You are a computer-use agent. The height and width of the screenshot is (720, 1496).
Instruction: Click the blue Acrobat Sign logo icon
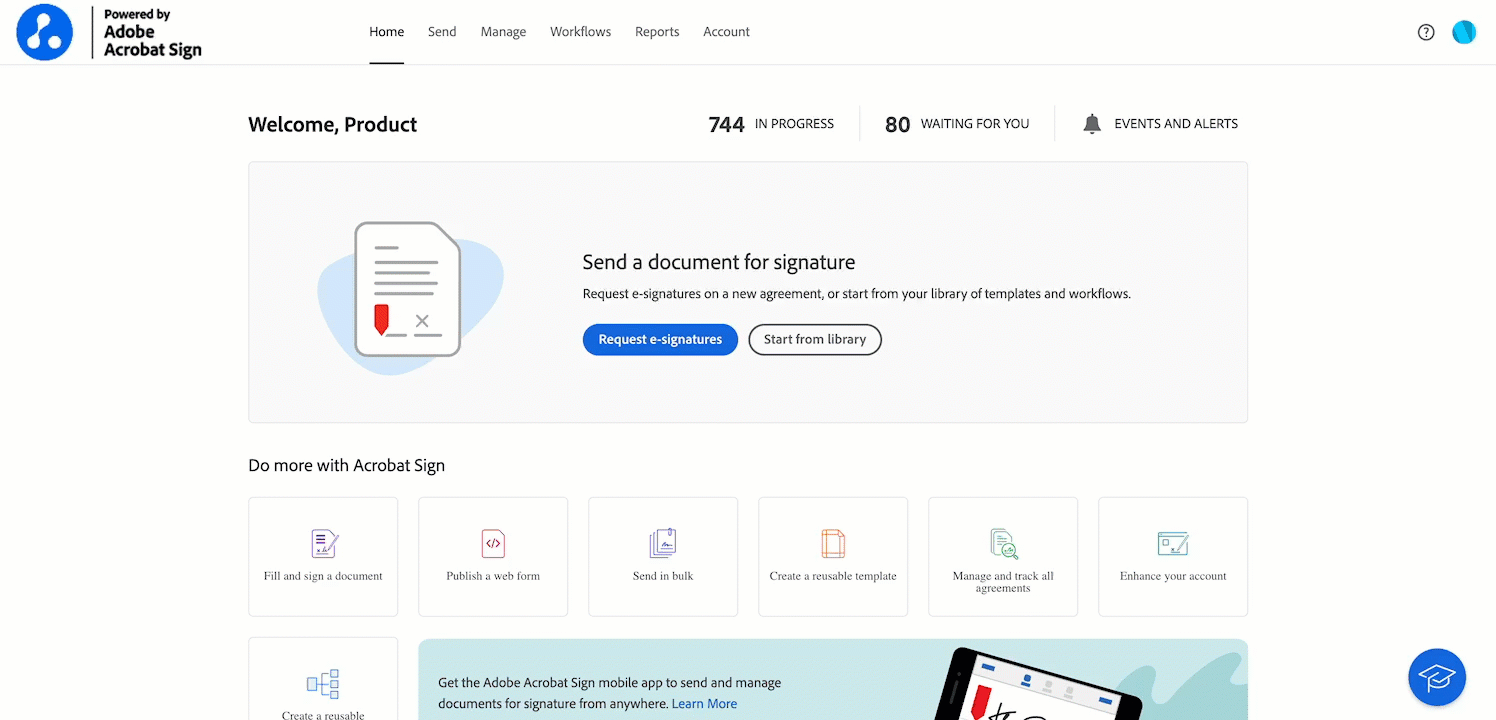(x=45, y=32)
